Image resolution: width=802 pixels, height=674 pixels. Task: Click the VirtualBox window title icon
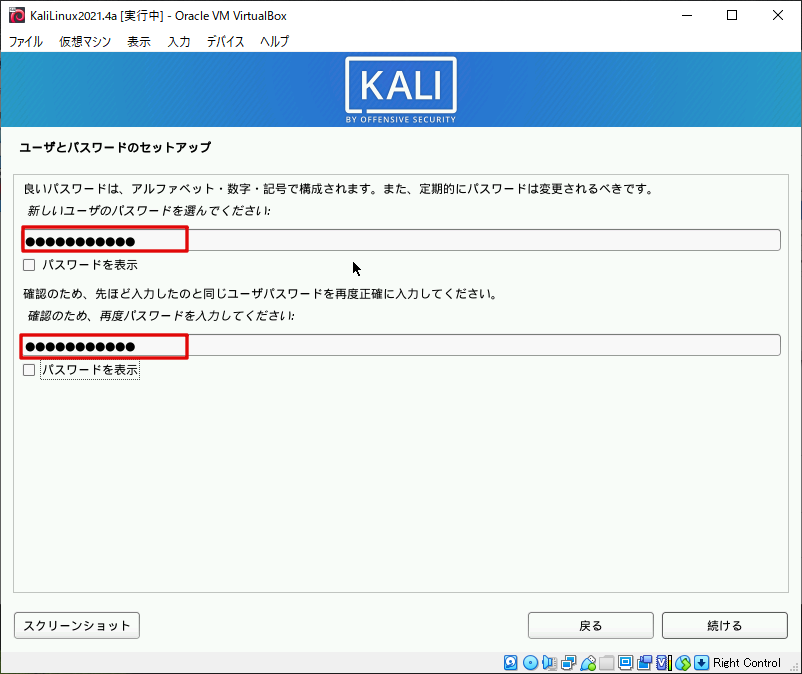click(x=17, y=15)
